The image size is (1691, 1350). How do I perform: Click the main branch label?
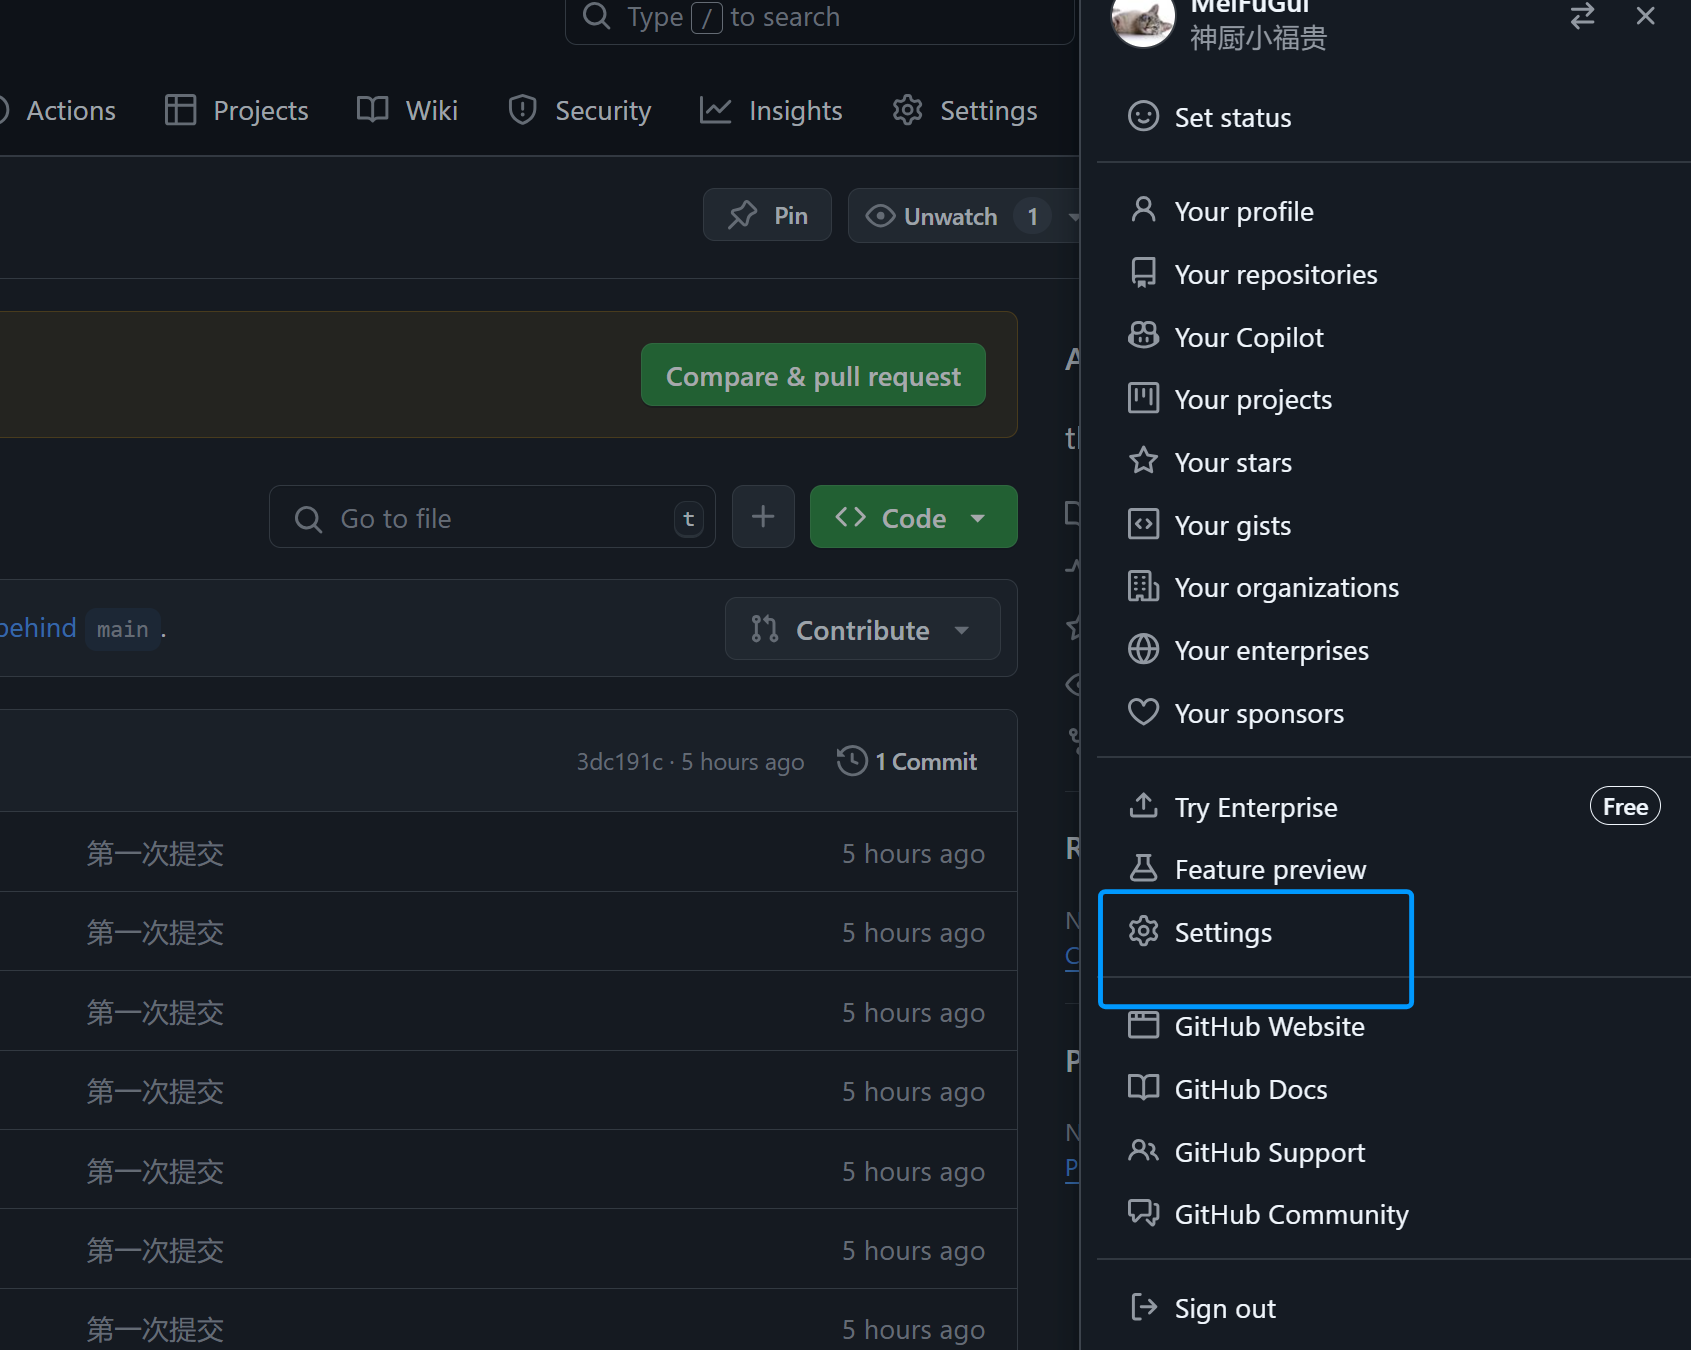tap(123, 629)
